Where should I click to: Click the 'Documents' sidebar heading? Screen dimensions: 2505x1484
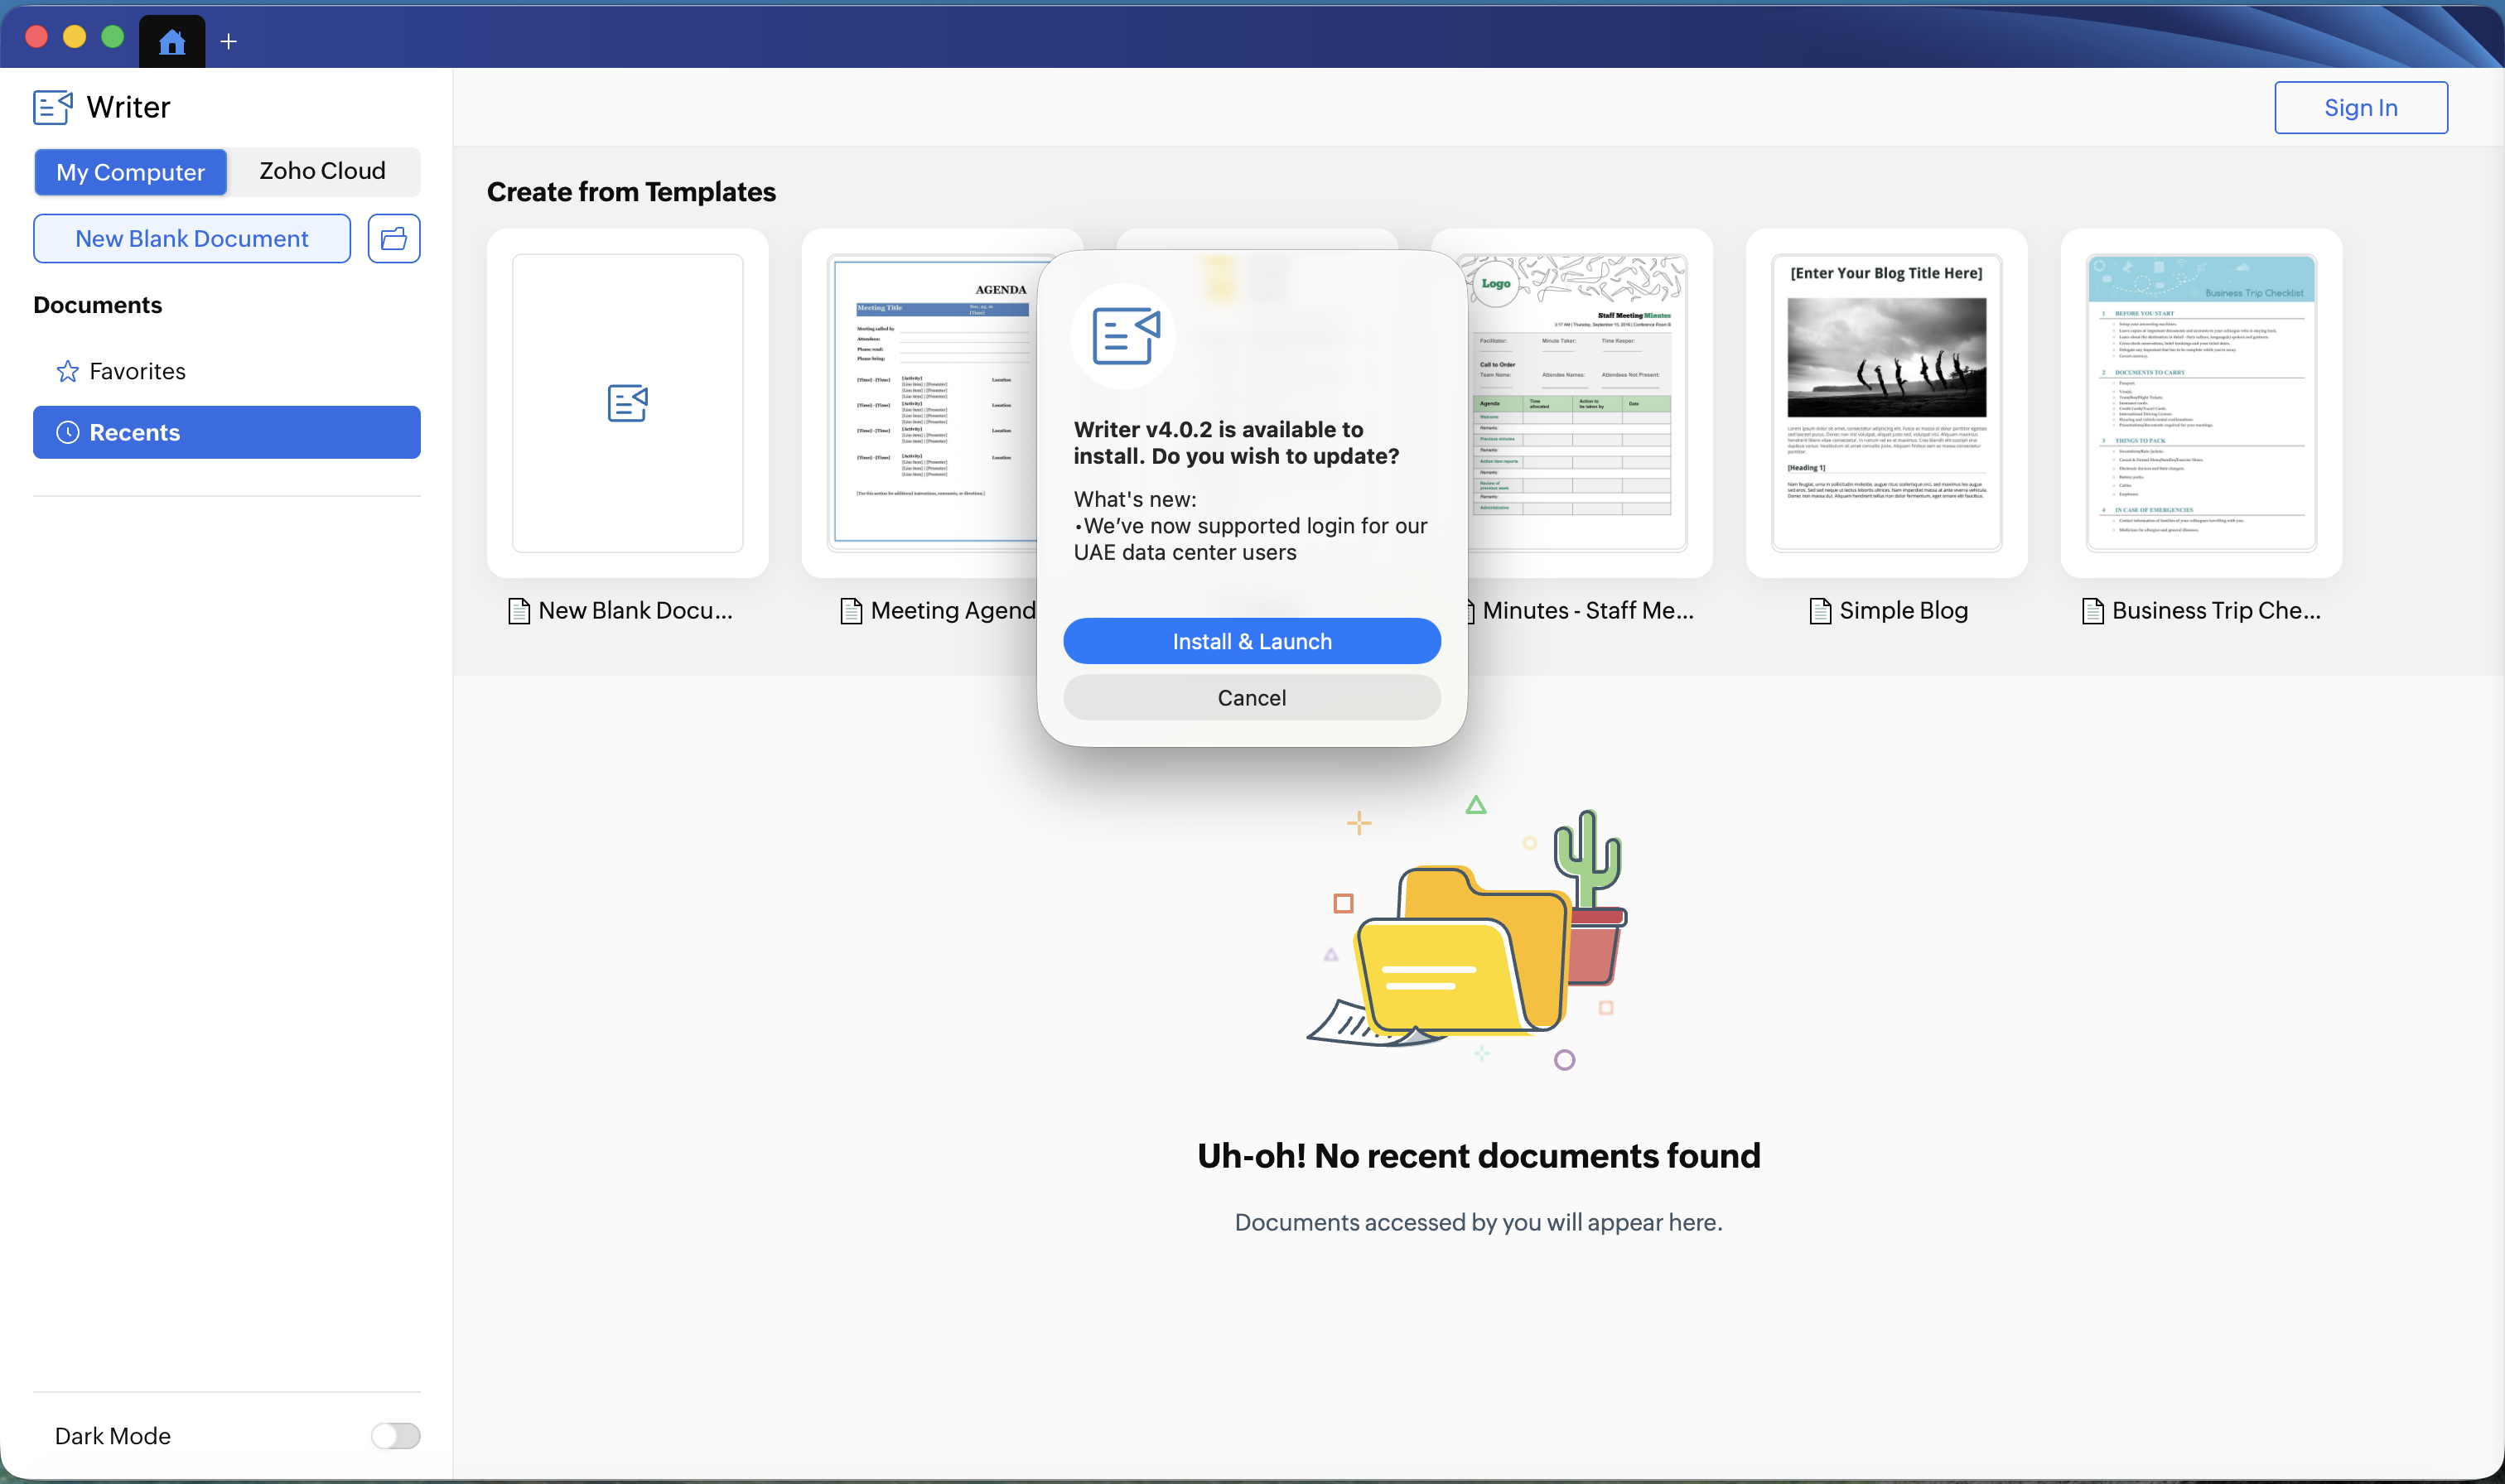coord(98,305)
